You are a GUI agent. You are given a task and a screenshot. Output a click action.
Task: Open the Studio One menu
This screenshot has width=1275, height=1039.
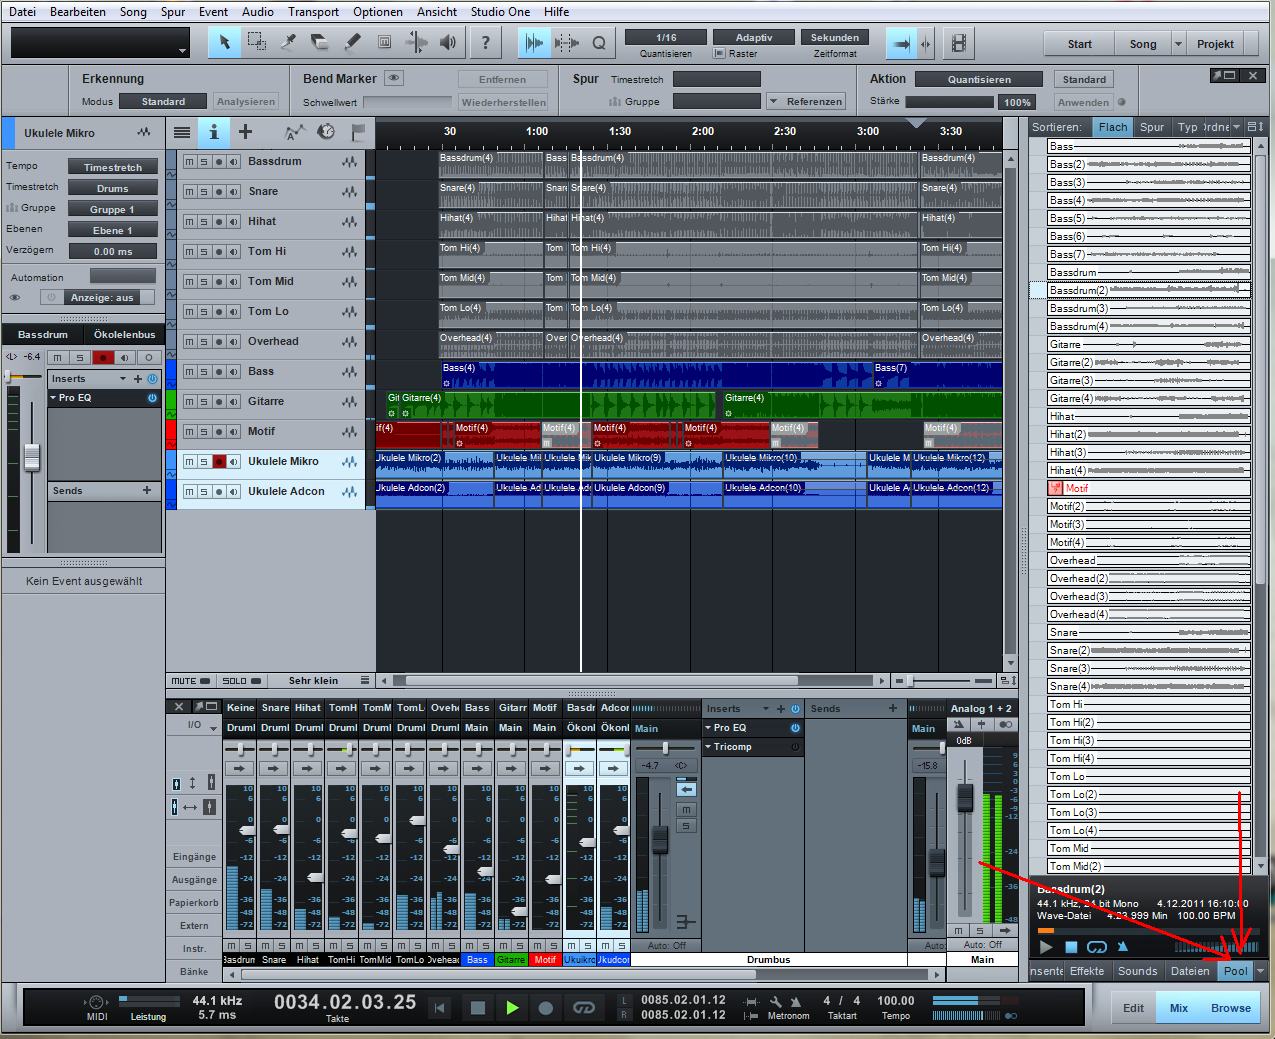click(500, 12)
